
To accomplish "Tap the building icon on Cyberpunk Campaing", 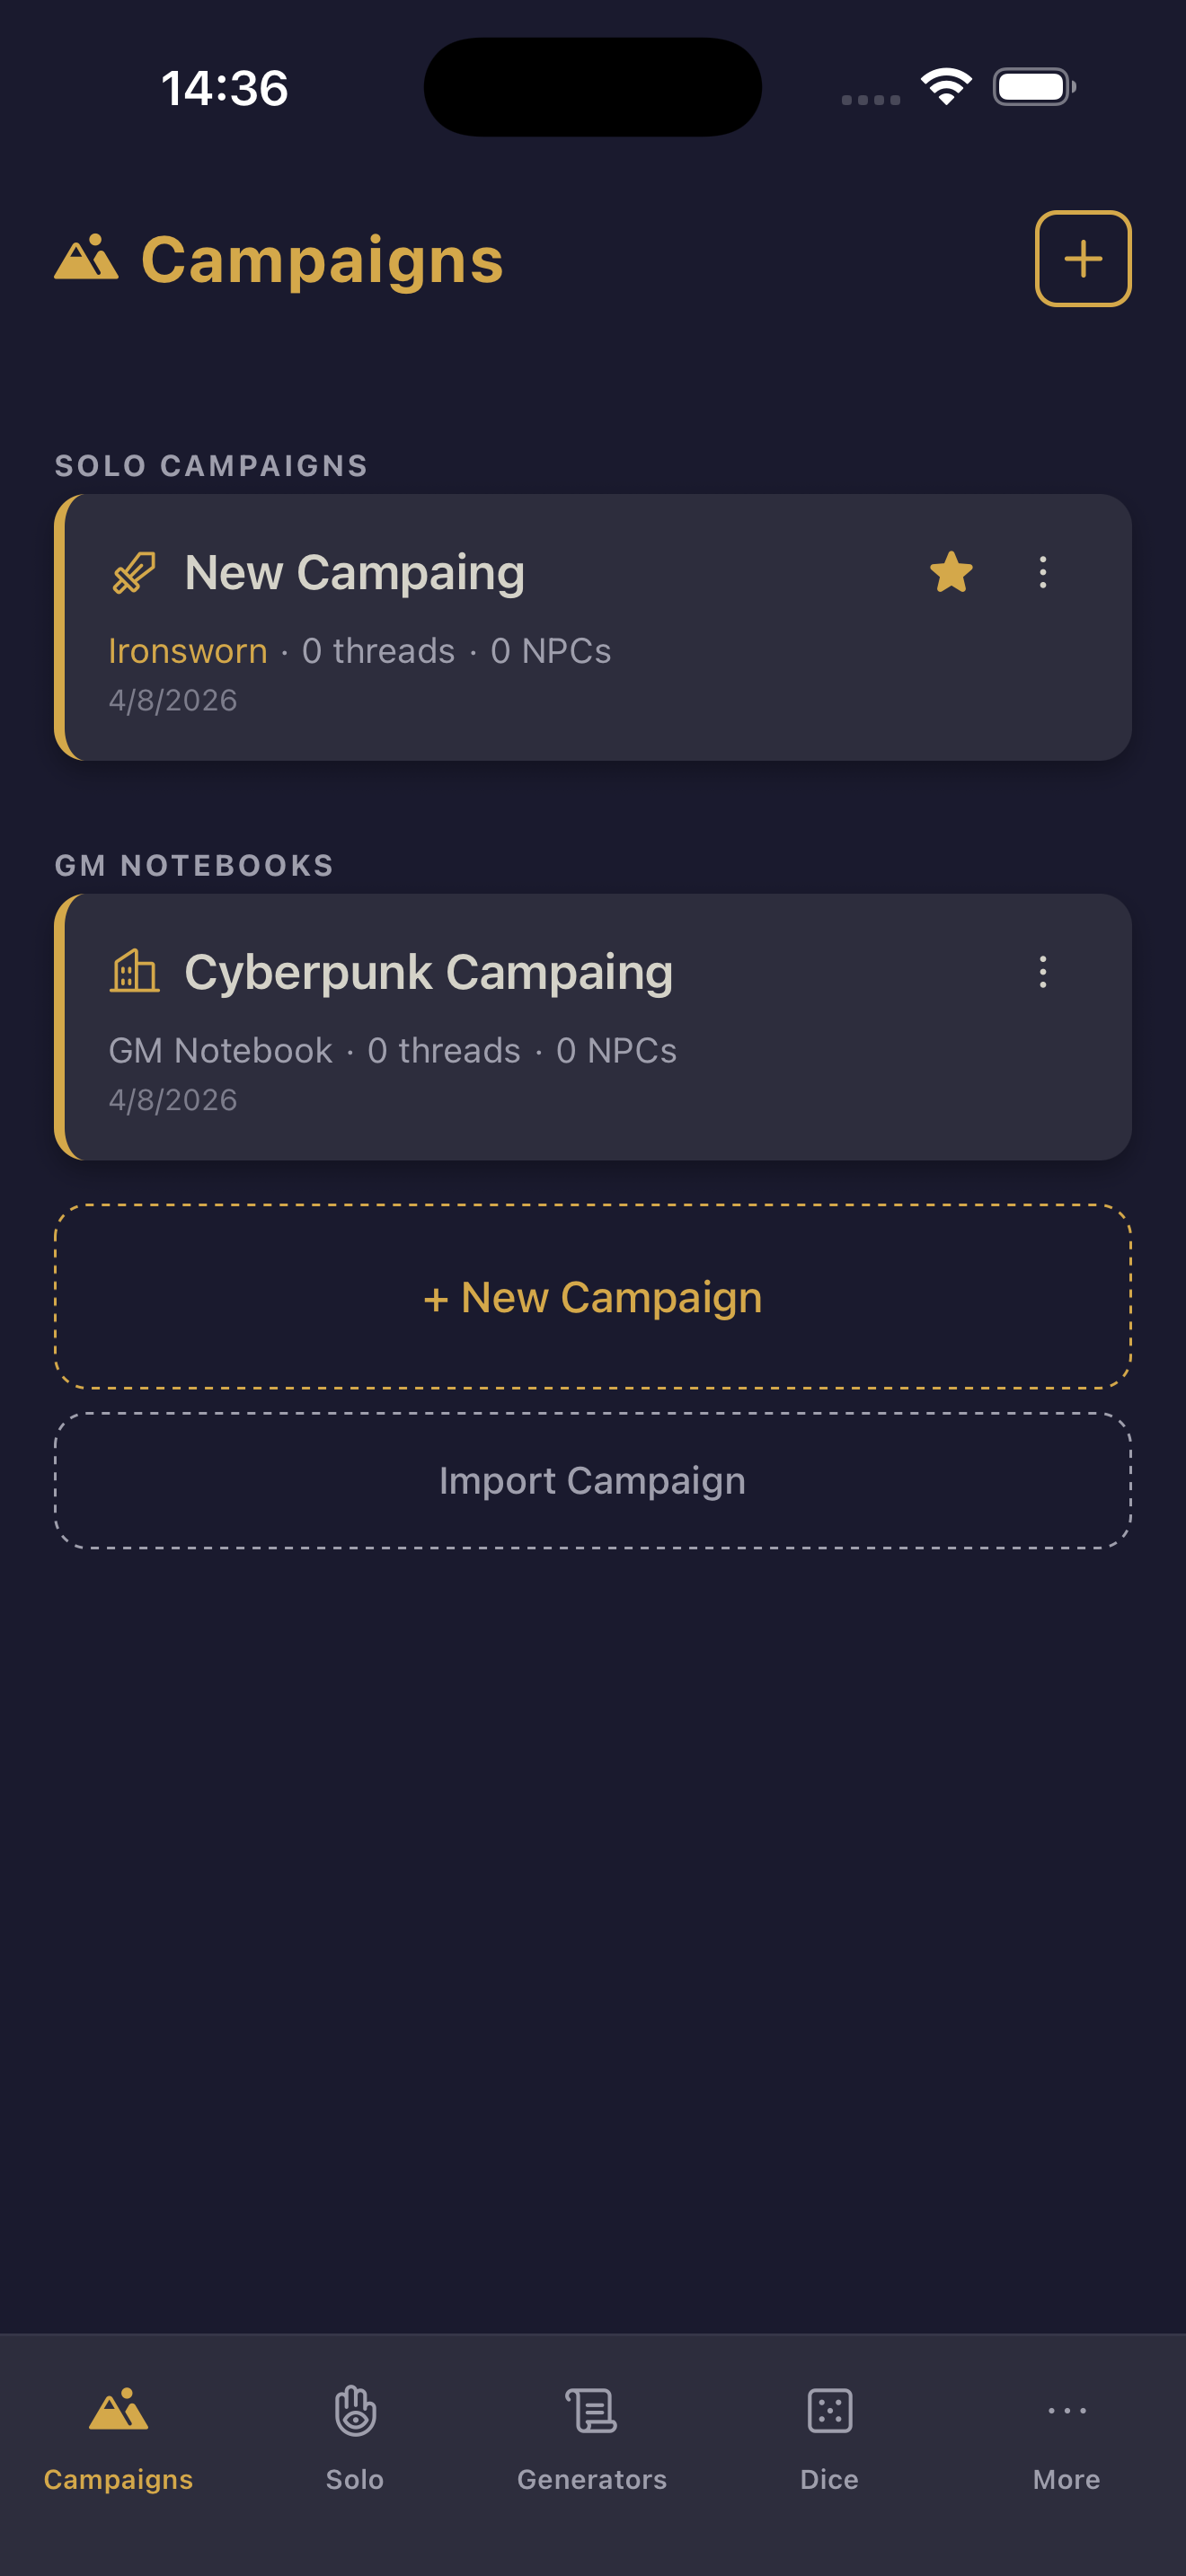I will click(x=134, y=972).
